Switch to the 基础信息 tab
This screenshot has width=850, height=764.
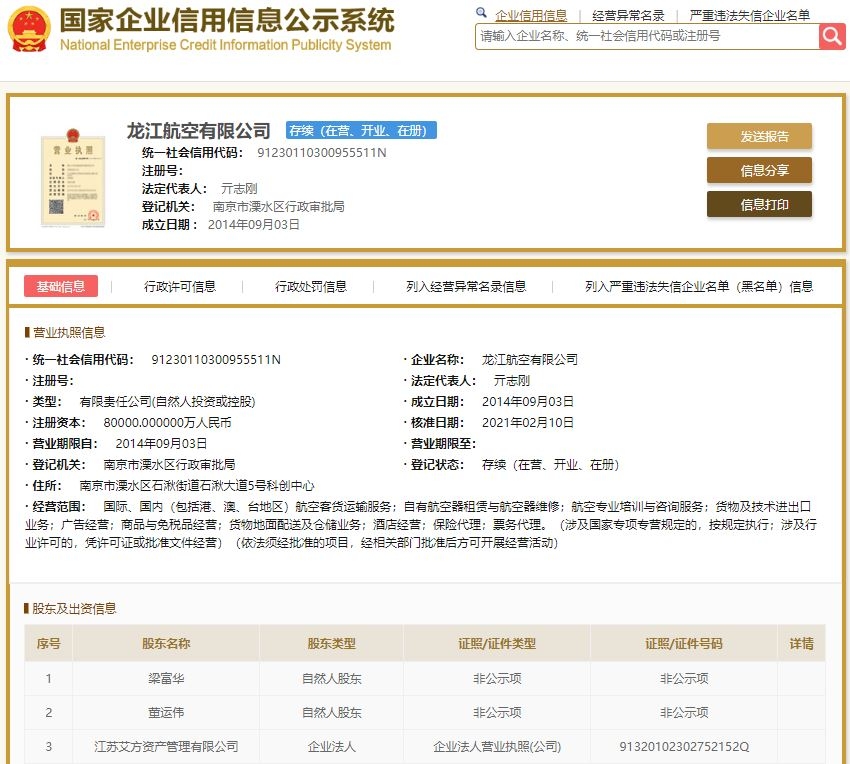click(x=61, y=286)
